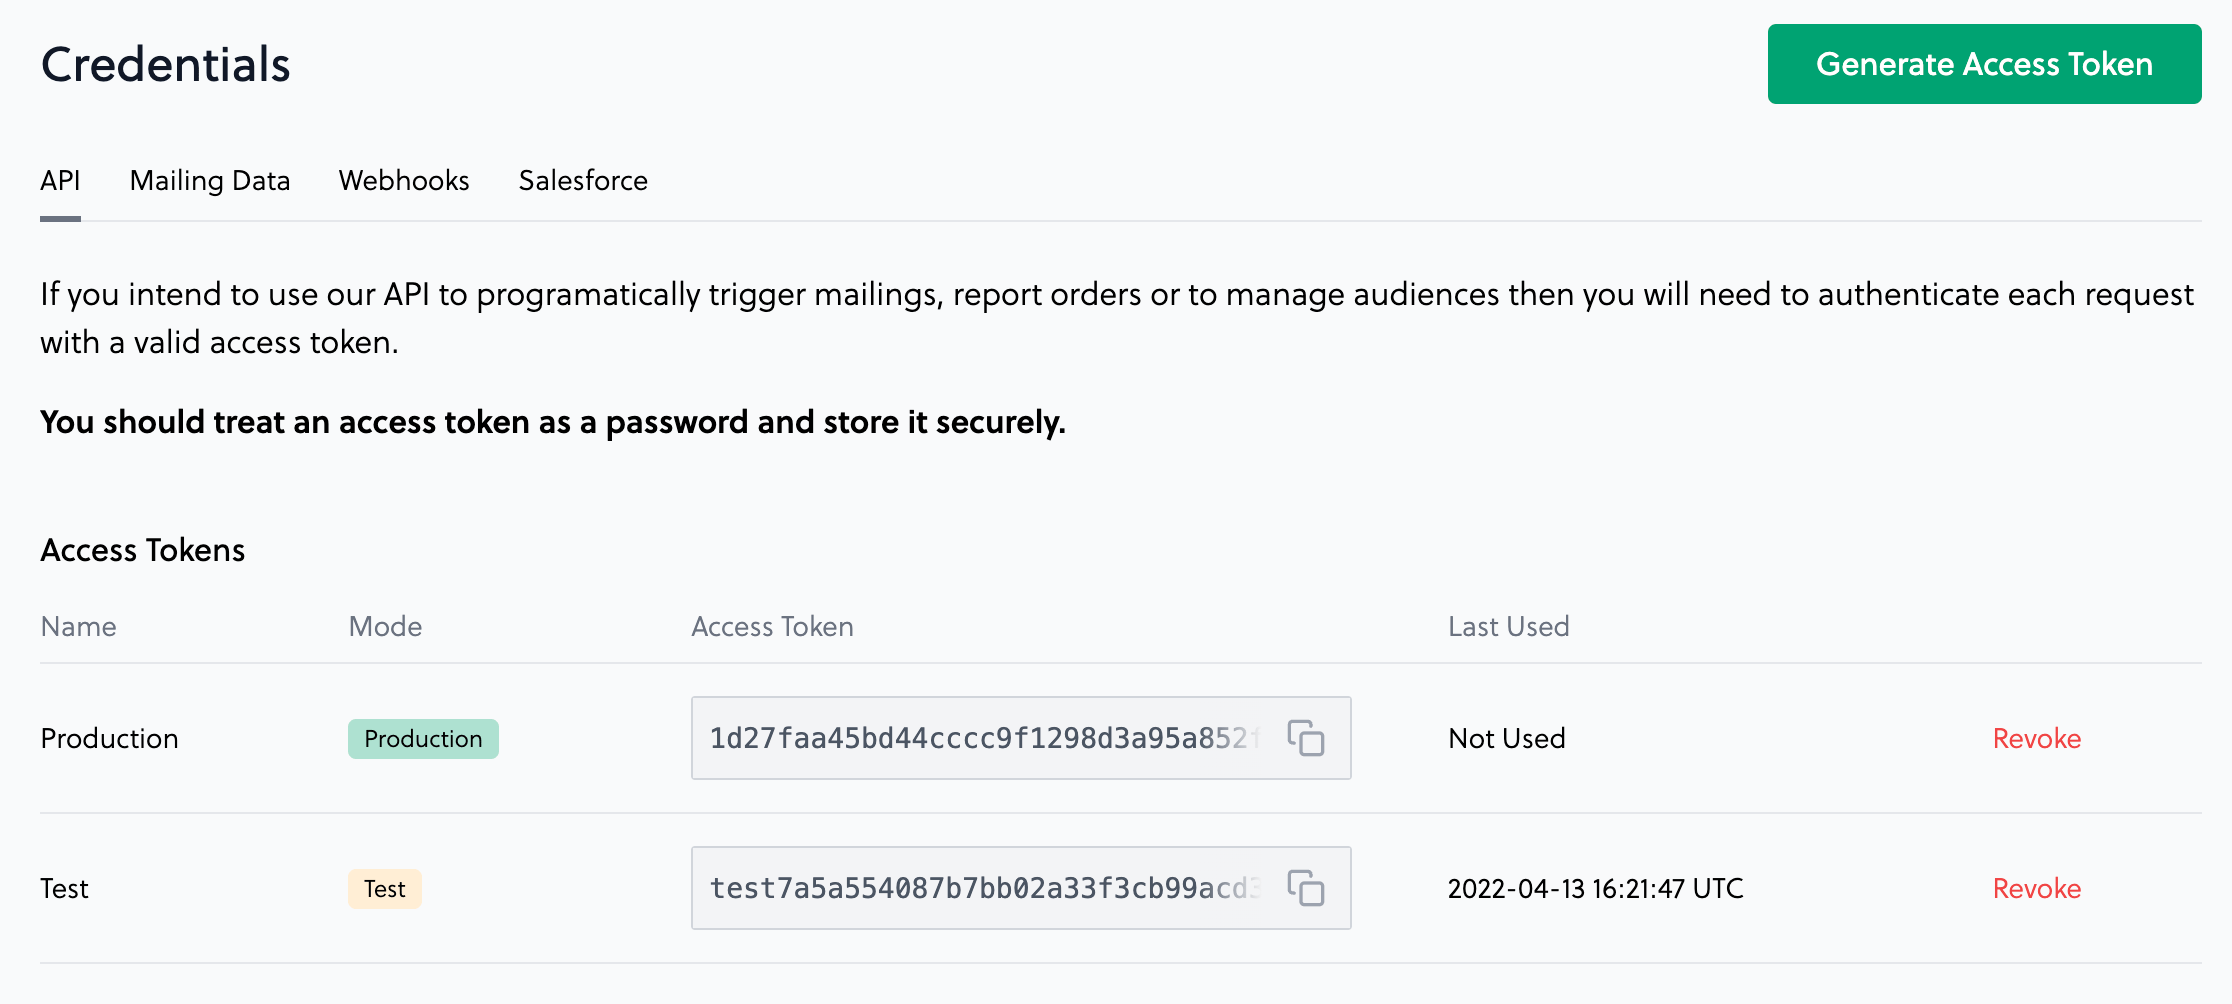The height and width of the screenshot is (1004, 2232).
Task: Click the bold password security warning text
Action: pyautogui.click(x=553, y=423)
